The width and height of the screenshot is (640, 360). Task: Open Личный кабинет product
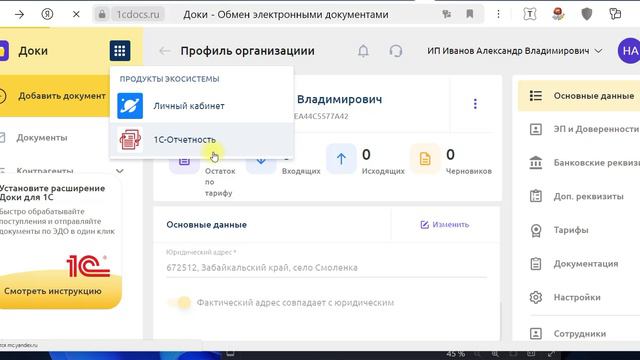pos(202,106)
